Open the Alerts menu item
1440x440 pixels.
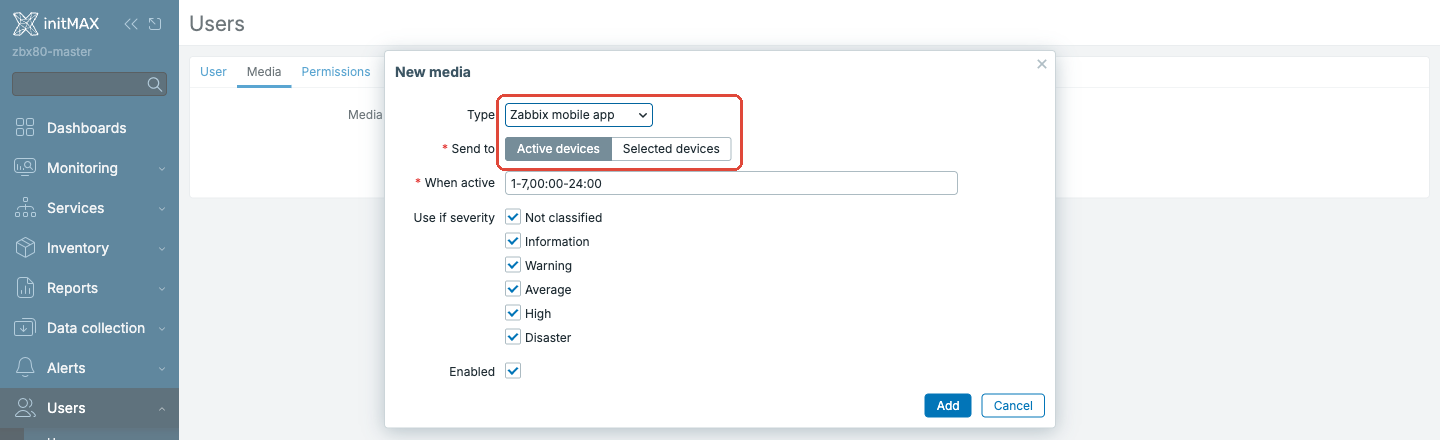coord(90,368)
